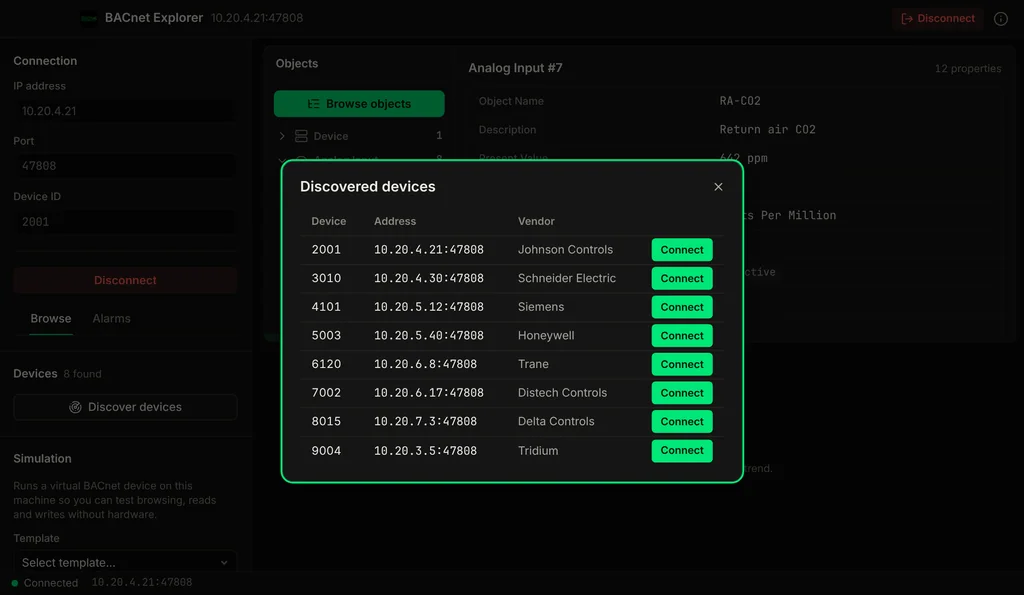Click the Return air CO2 description value
Image resolution: width=1024 pixels, height=595 pixels.
coord(767,129)
